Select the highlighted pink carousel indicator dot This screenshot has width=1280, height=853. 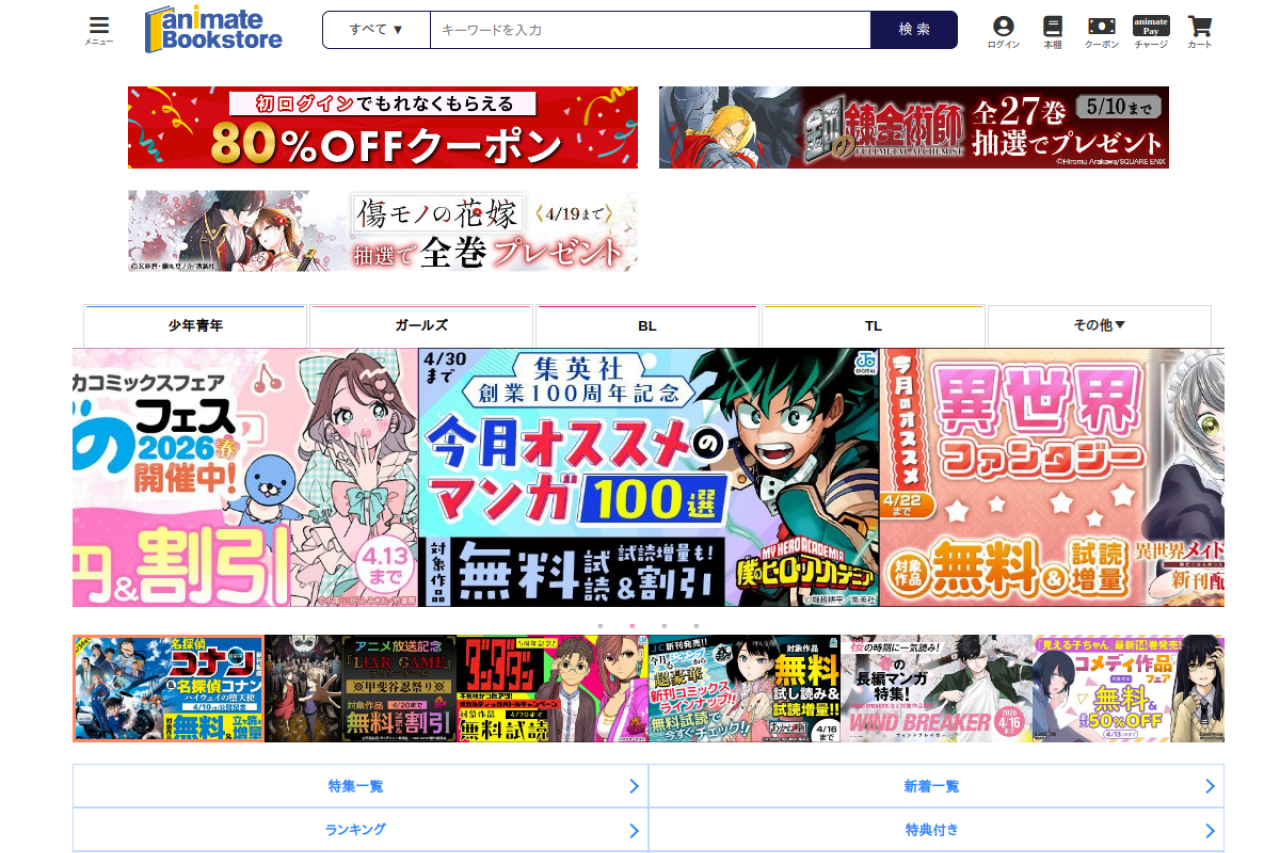click(x=632, y=626)
